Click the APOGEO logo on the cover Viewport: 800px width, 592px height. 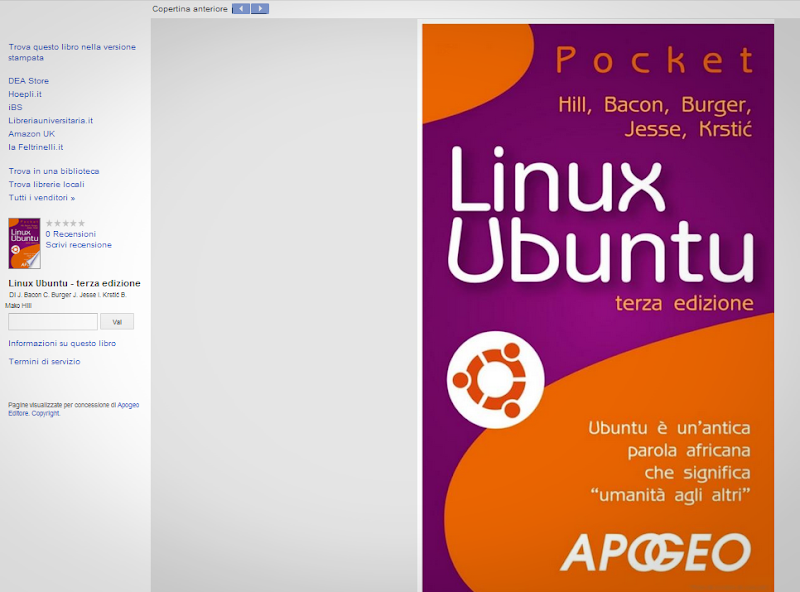656,552
